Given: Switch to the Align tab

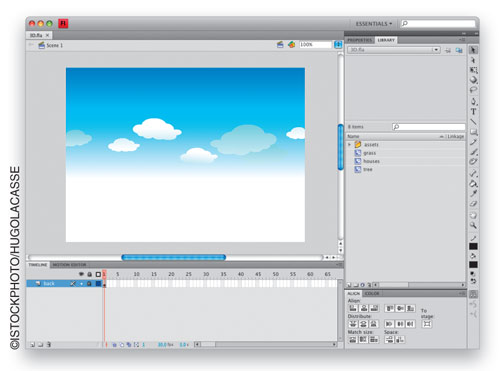Looking at the screenshot, I should tap(354, 293).
